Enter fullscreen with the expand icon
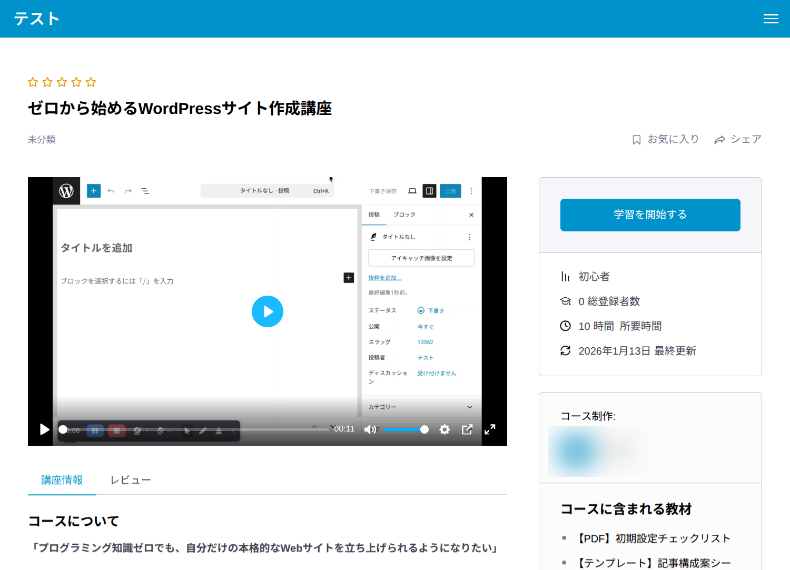 [490, 429]
